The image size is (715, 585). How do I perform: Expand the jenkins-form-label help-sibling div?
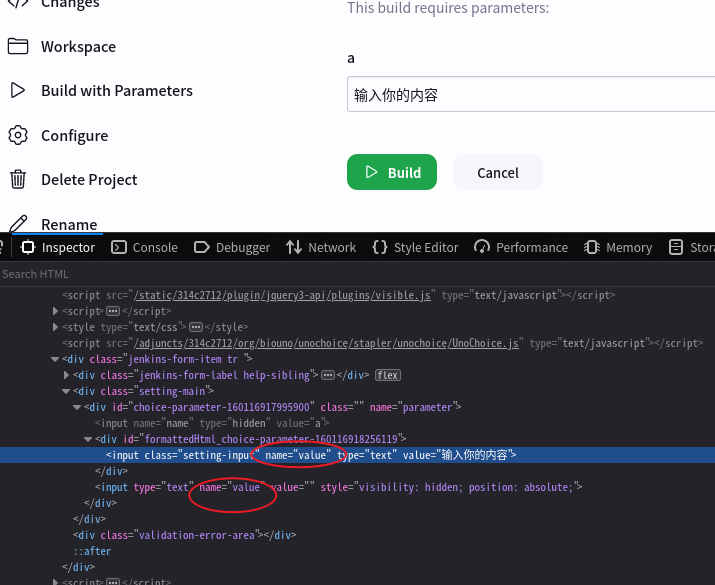pyautogui.click(x=67, y=375)
